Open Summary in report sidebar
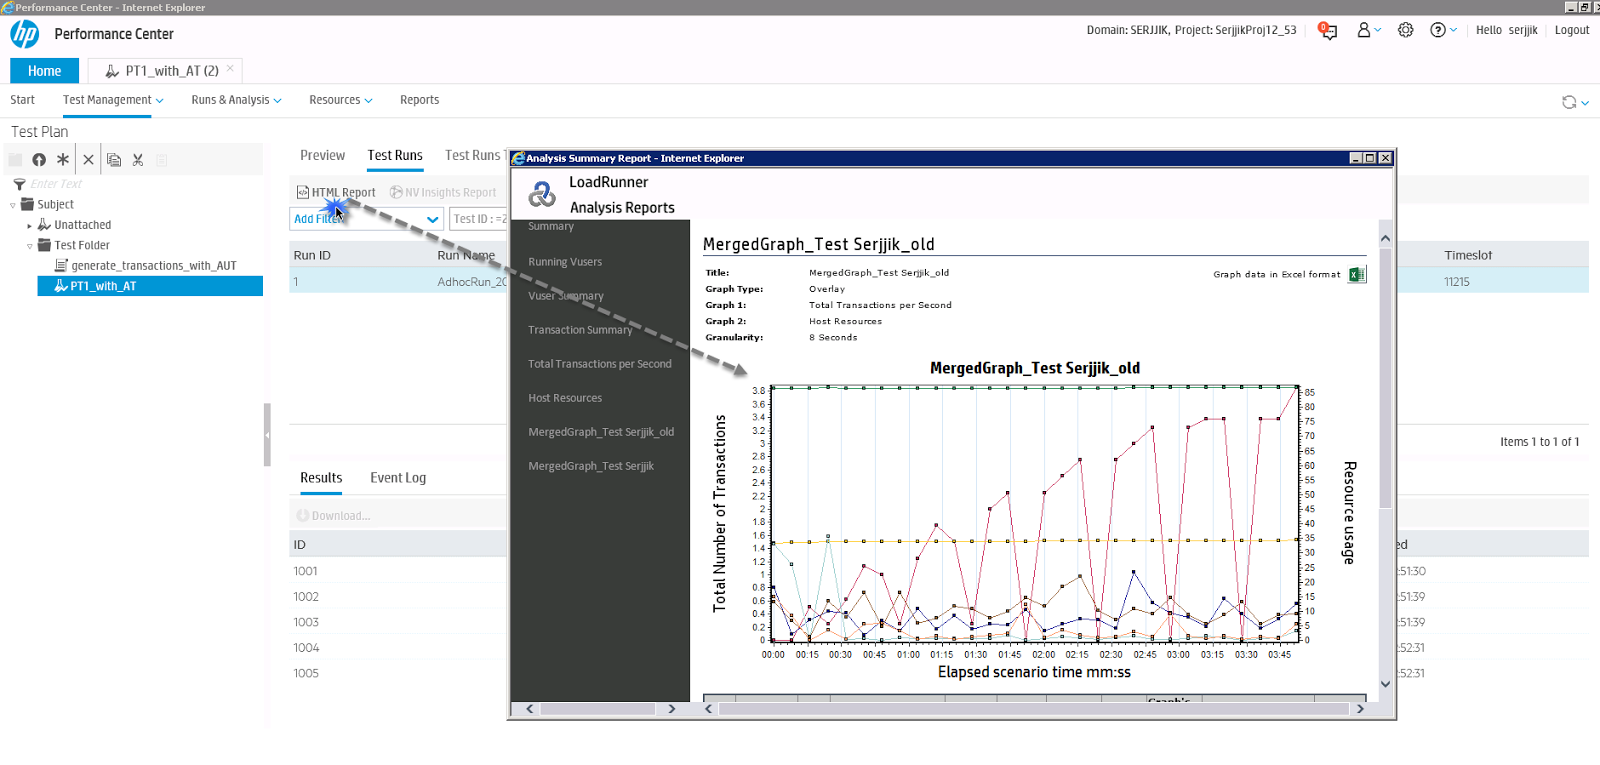The height and width of the screenshot is (765, 1600). 551,227
